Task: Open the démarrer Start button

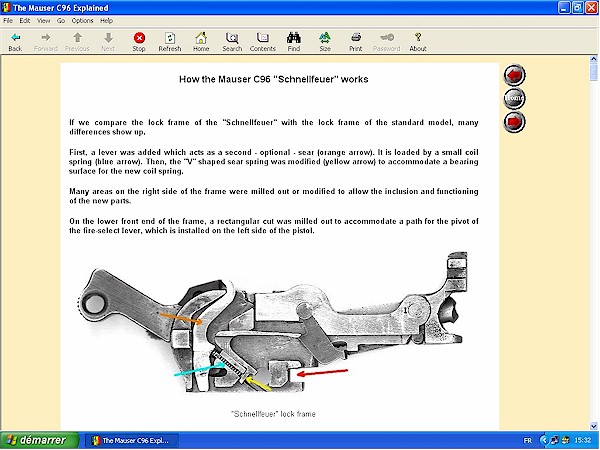Action: (x=39, y=440)
